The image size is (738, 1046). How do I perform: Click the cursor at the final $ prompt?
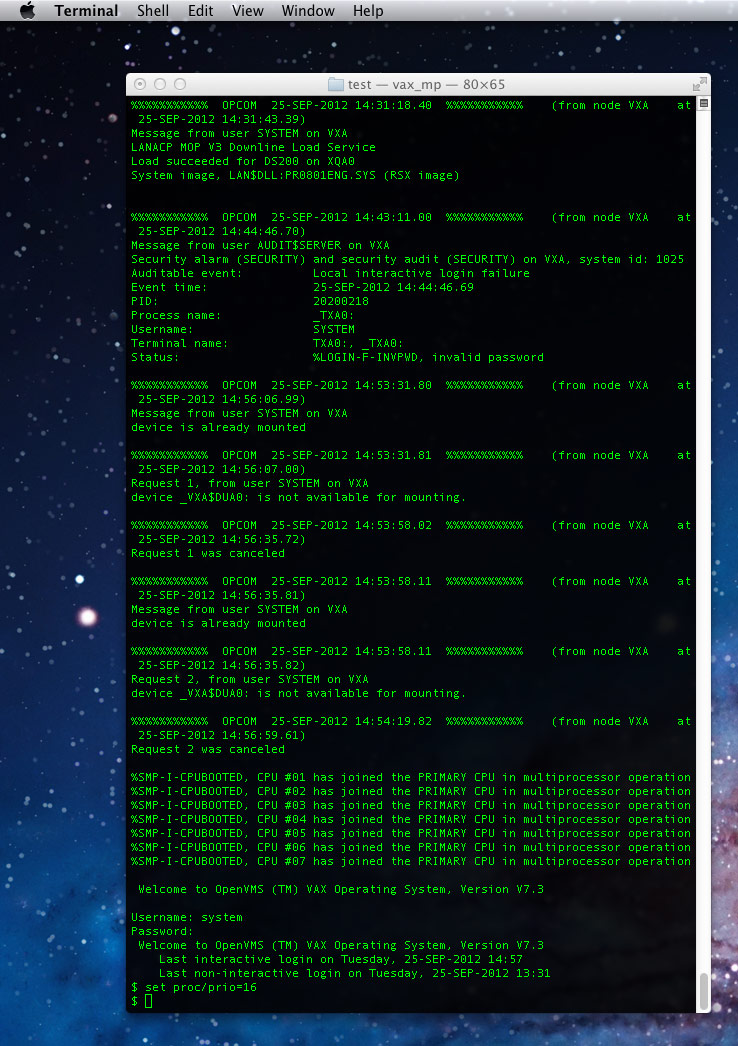coord(149,1001)
